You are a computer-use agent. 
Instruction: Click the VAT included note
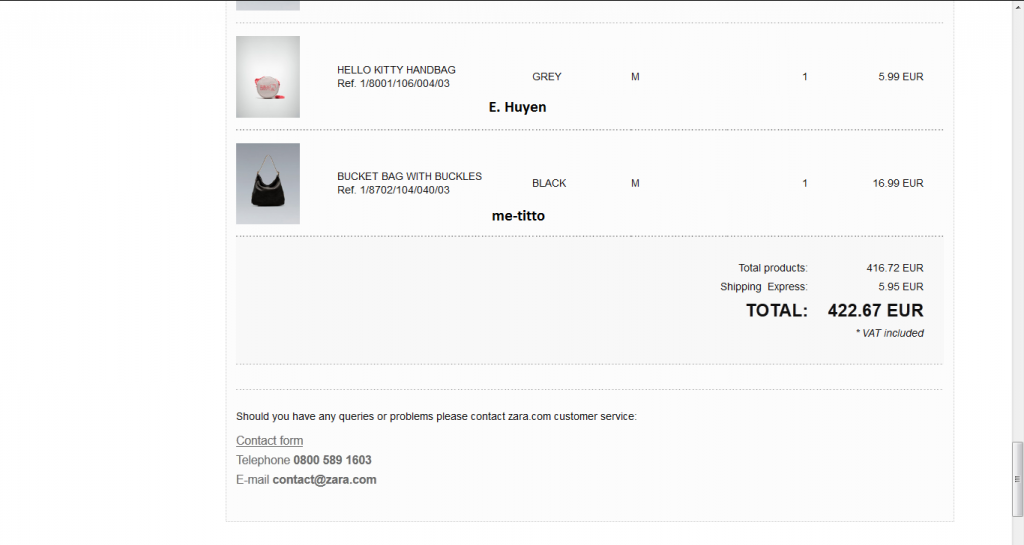pyautogui.click(x=889, y=333)
